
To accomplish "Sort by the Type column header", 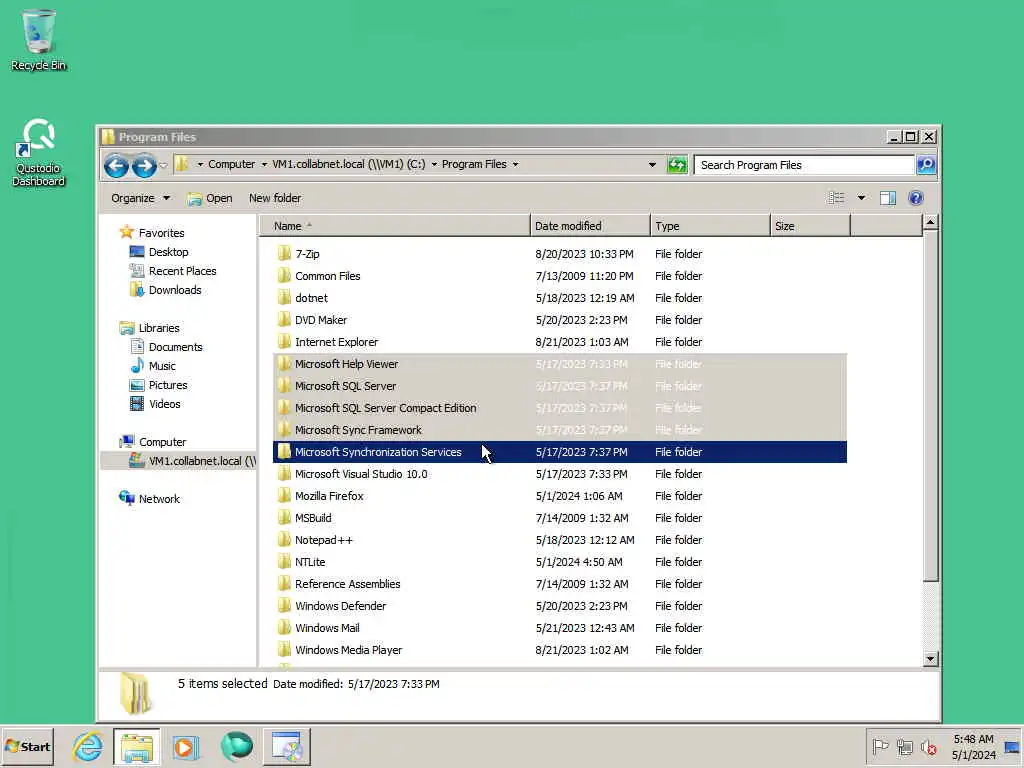I will pos(711,226).
